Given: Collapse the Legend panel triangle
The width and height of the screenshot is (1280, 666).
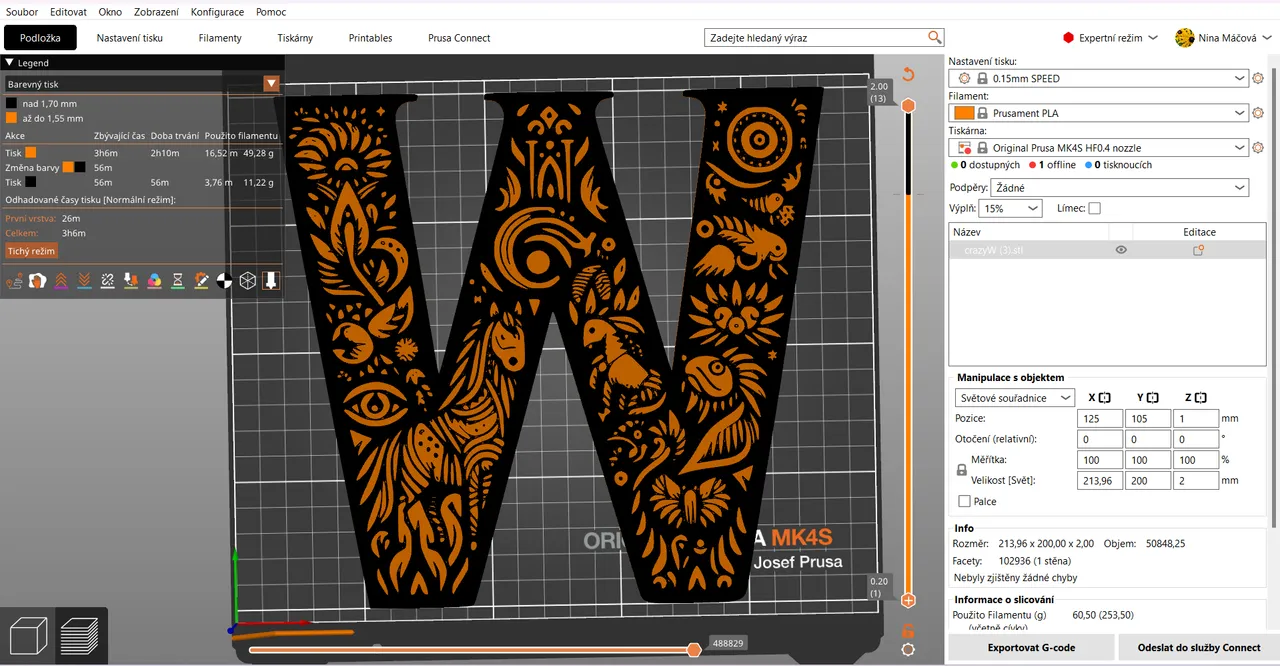Looking at the screenshot, I should tap(9, 63).
